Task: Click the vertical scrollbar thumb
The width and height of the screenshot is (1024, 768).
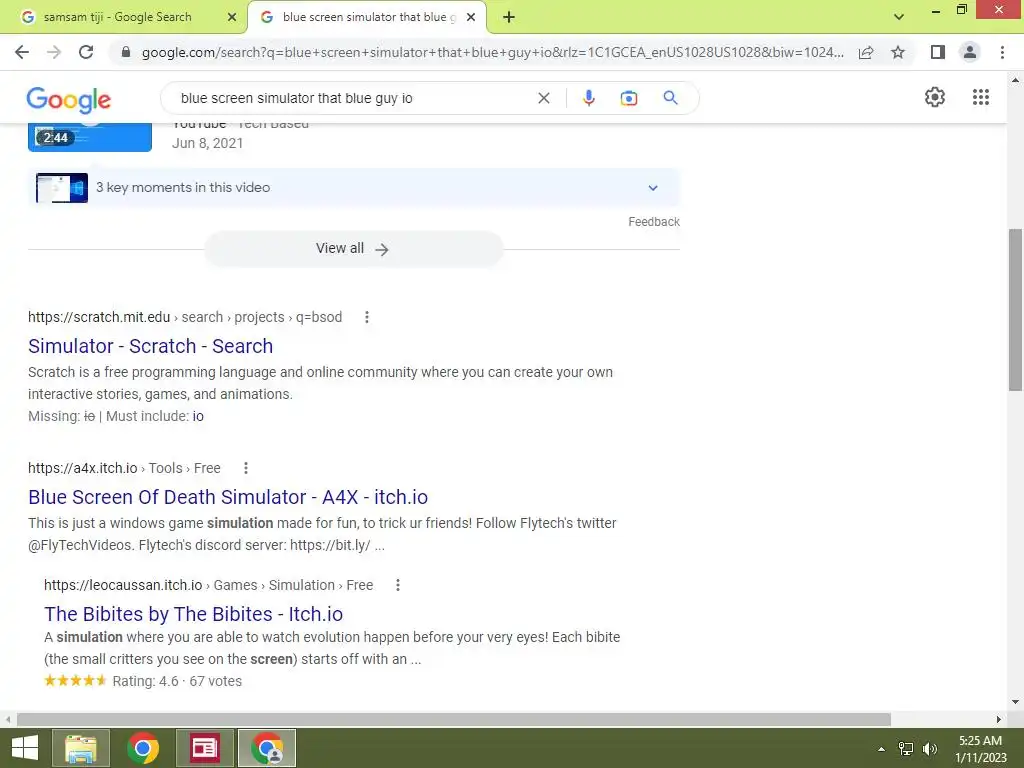Action: [1015, 310]
